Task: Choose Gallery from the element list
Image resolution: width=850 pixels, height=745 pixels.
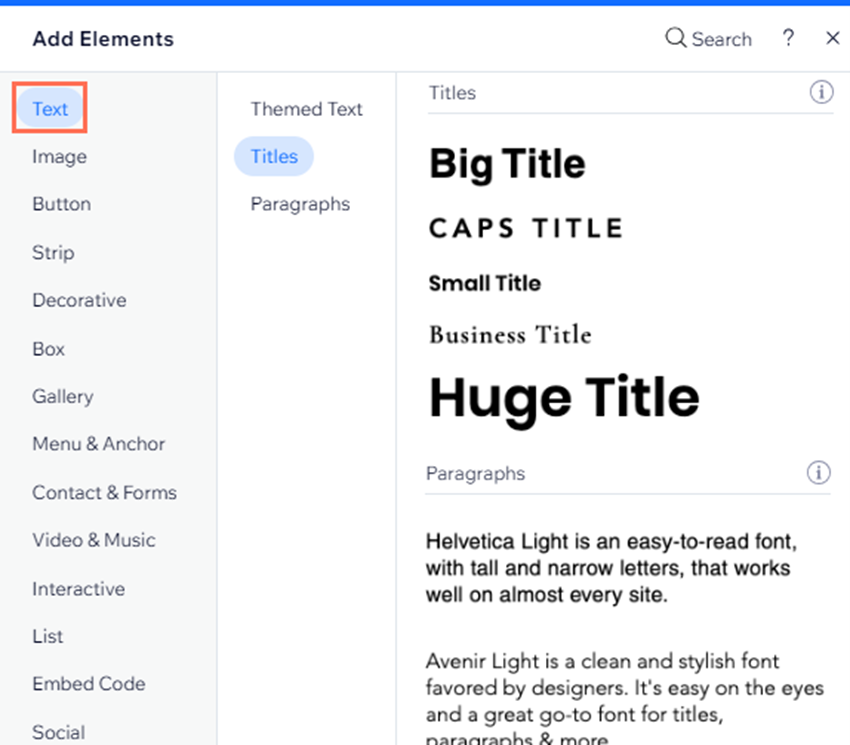Action: coord(63,396)
